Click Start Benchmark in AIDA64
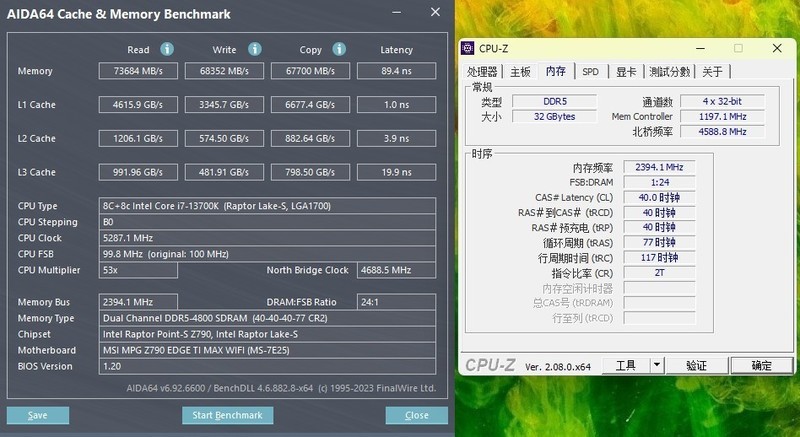The height and width of the screenshot is (437, 800). (228, 415)
